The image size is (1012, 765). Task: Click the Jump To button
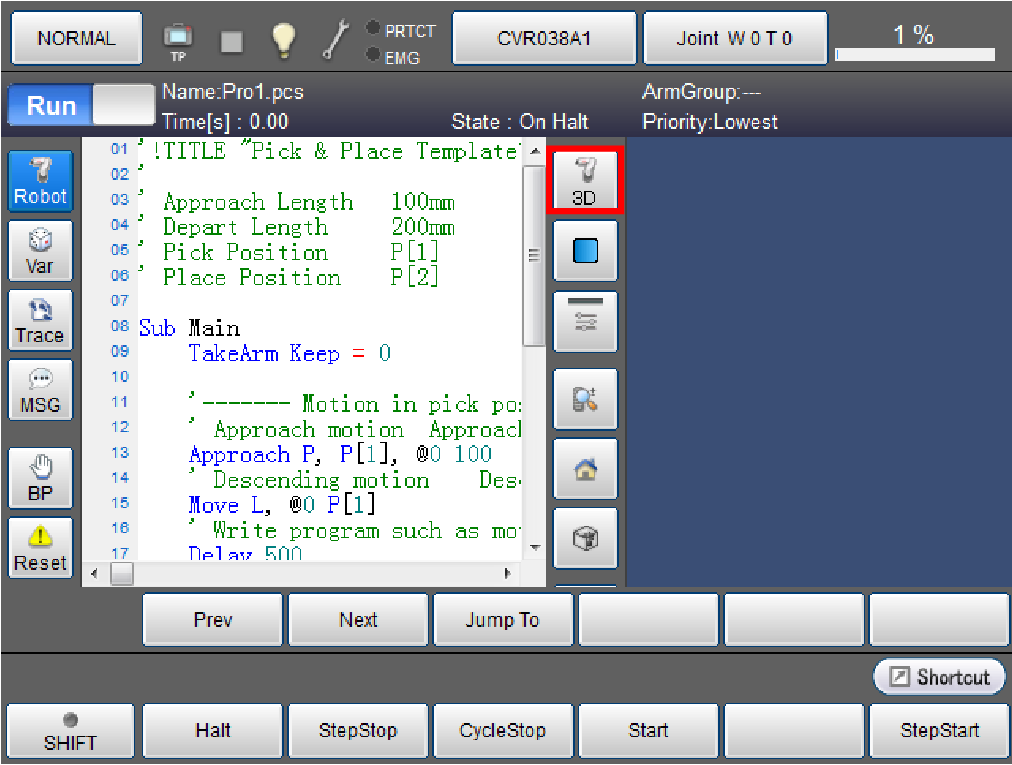point(502,620)
